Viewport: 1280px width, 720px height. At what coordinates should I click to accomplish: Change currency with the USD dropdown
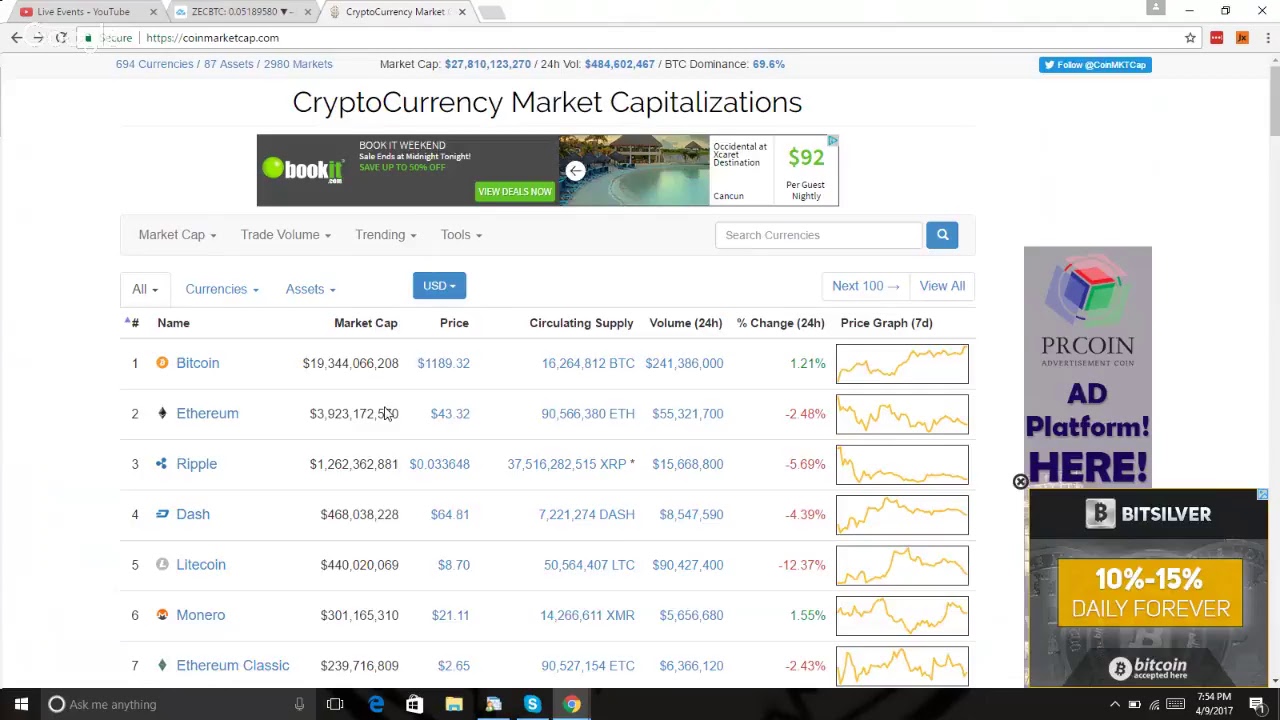439,286
